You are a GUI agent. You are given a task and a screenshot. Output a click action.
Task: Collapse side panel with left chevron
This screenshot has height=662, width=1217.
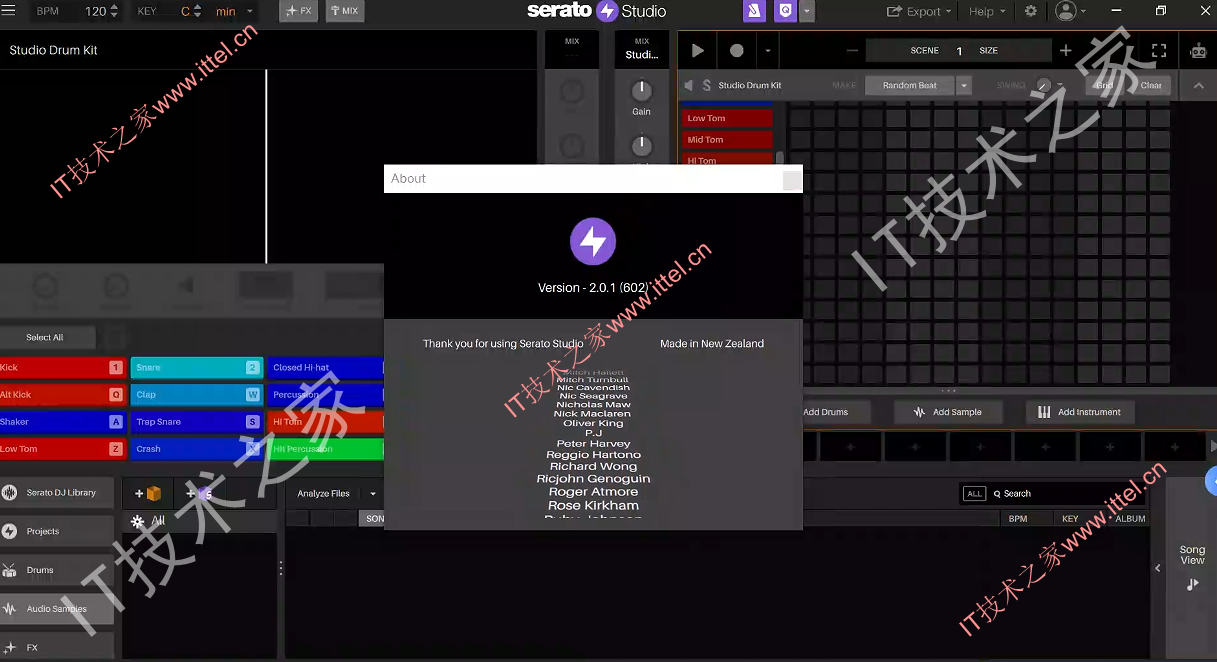pos(1158,568)
